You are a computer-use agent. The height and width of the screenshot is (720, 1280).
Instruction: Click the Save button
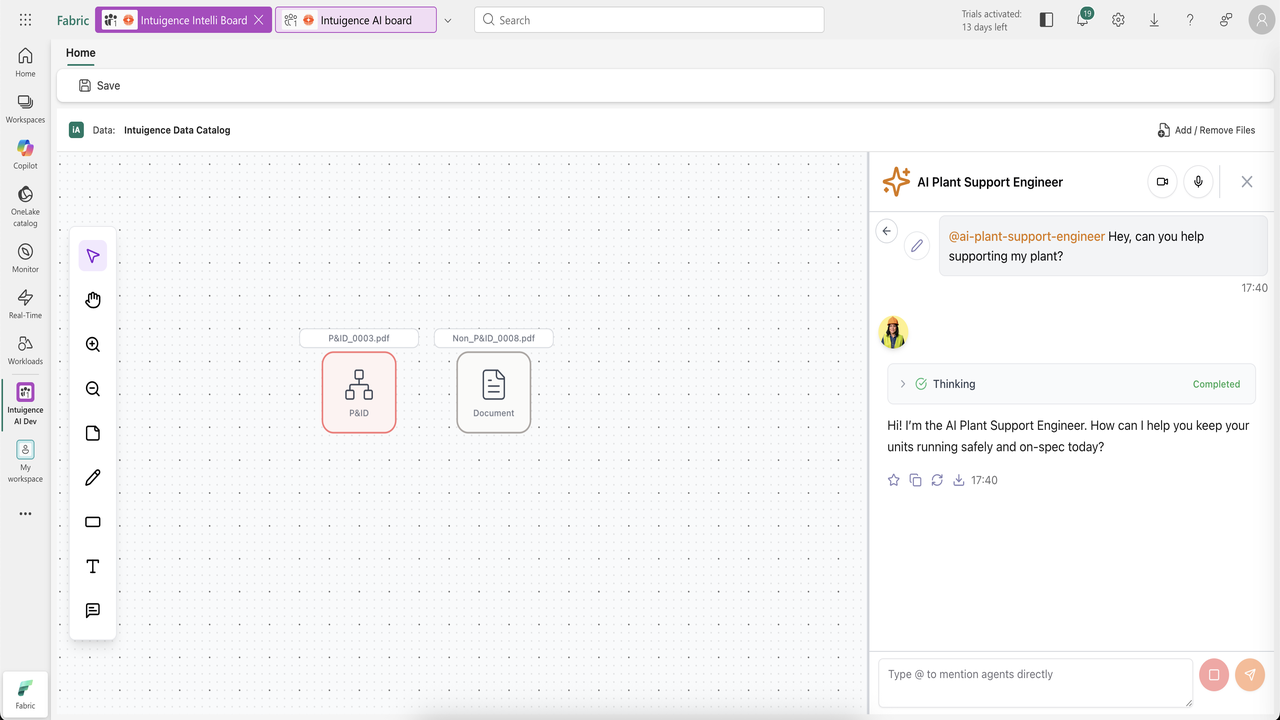pos(99,86)
